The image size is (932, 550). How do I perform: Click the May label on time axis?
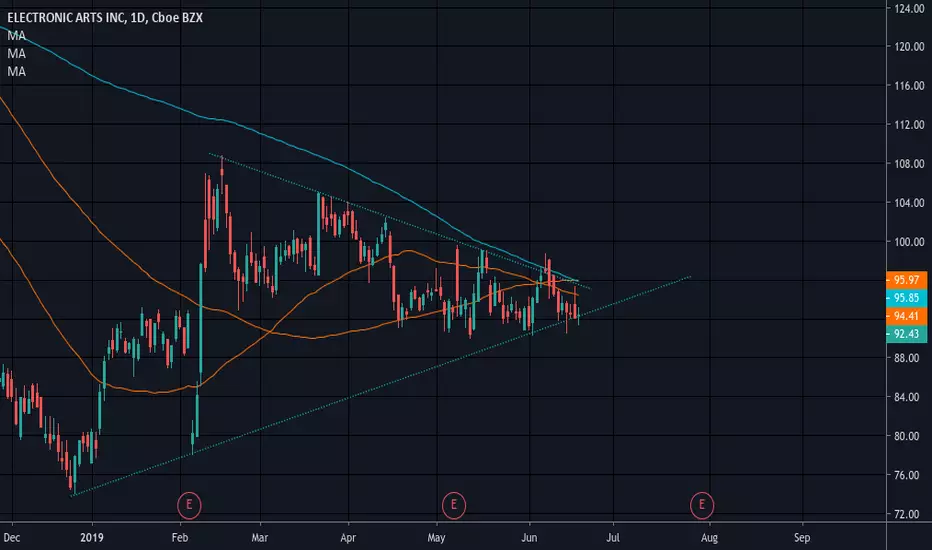coord(436,538)
